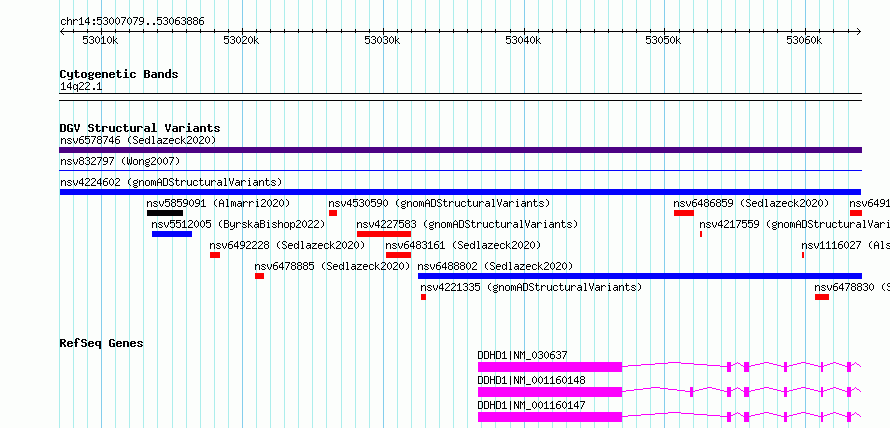Click the chr14:53007079..53063886 coordinate label
The height and width of the screenshot is (428, 890).
click(132, 22)
